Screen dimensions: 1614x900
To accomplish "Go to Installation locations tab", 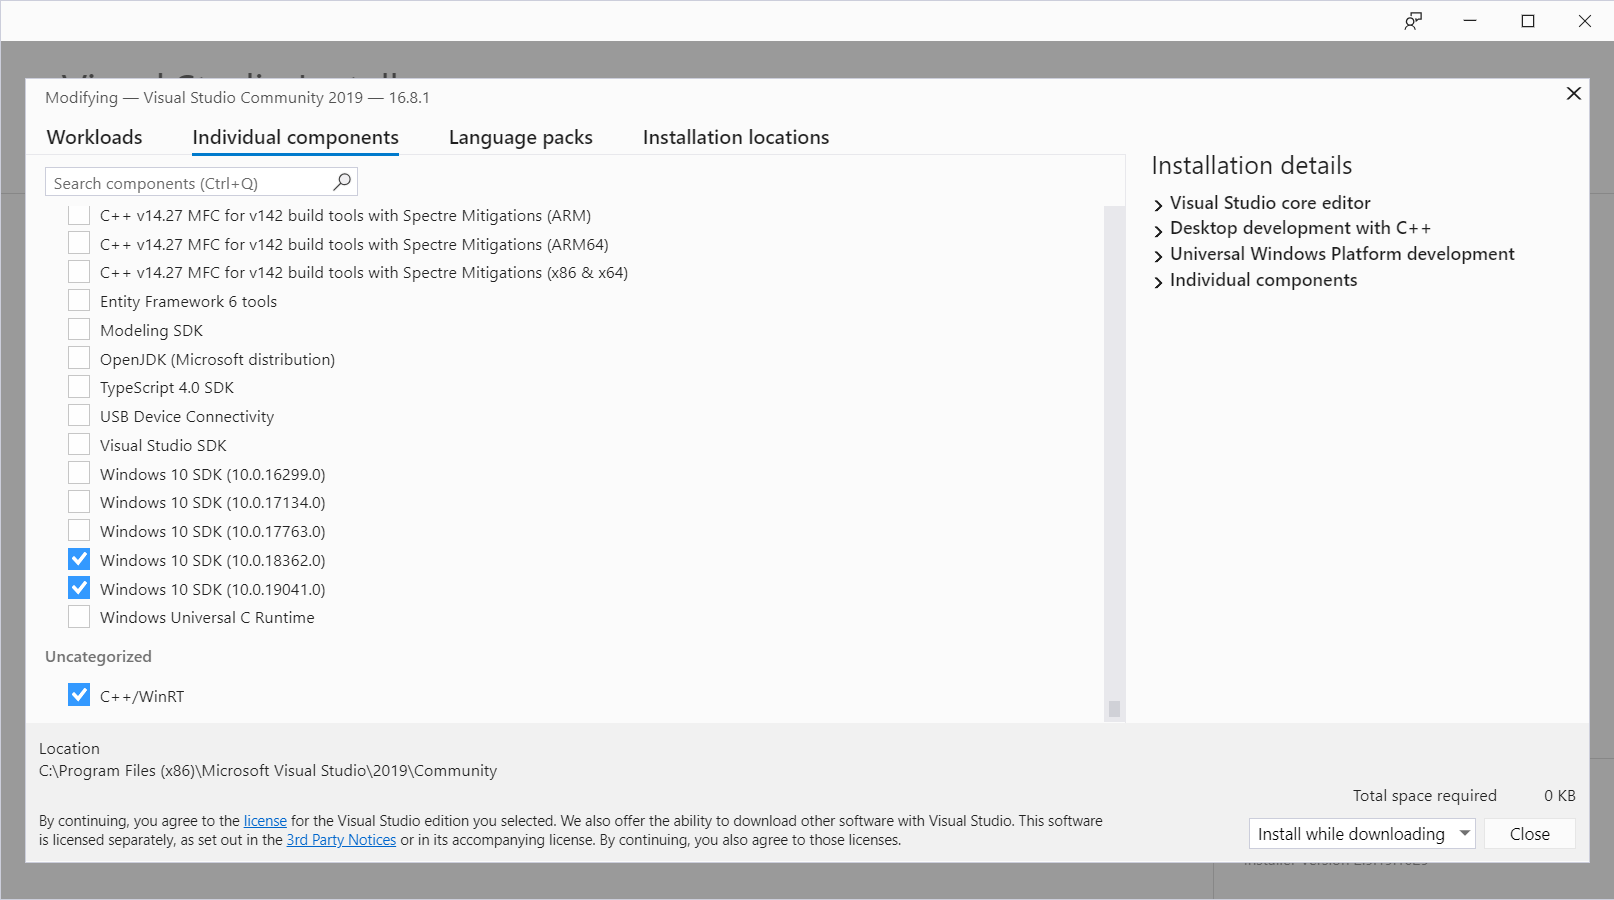I will 736,137.
